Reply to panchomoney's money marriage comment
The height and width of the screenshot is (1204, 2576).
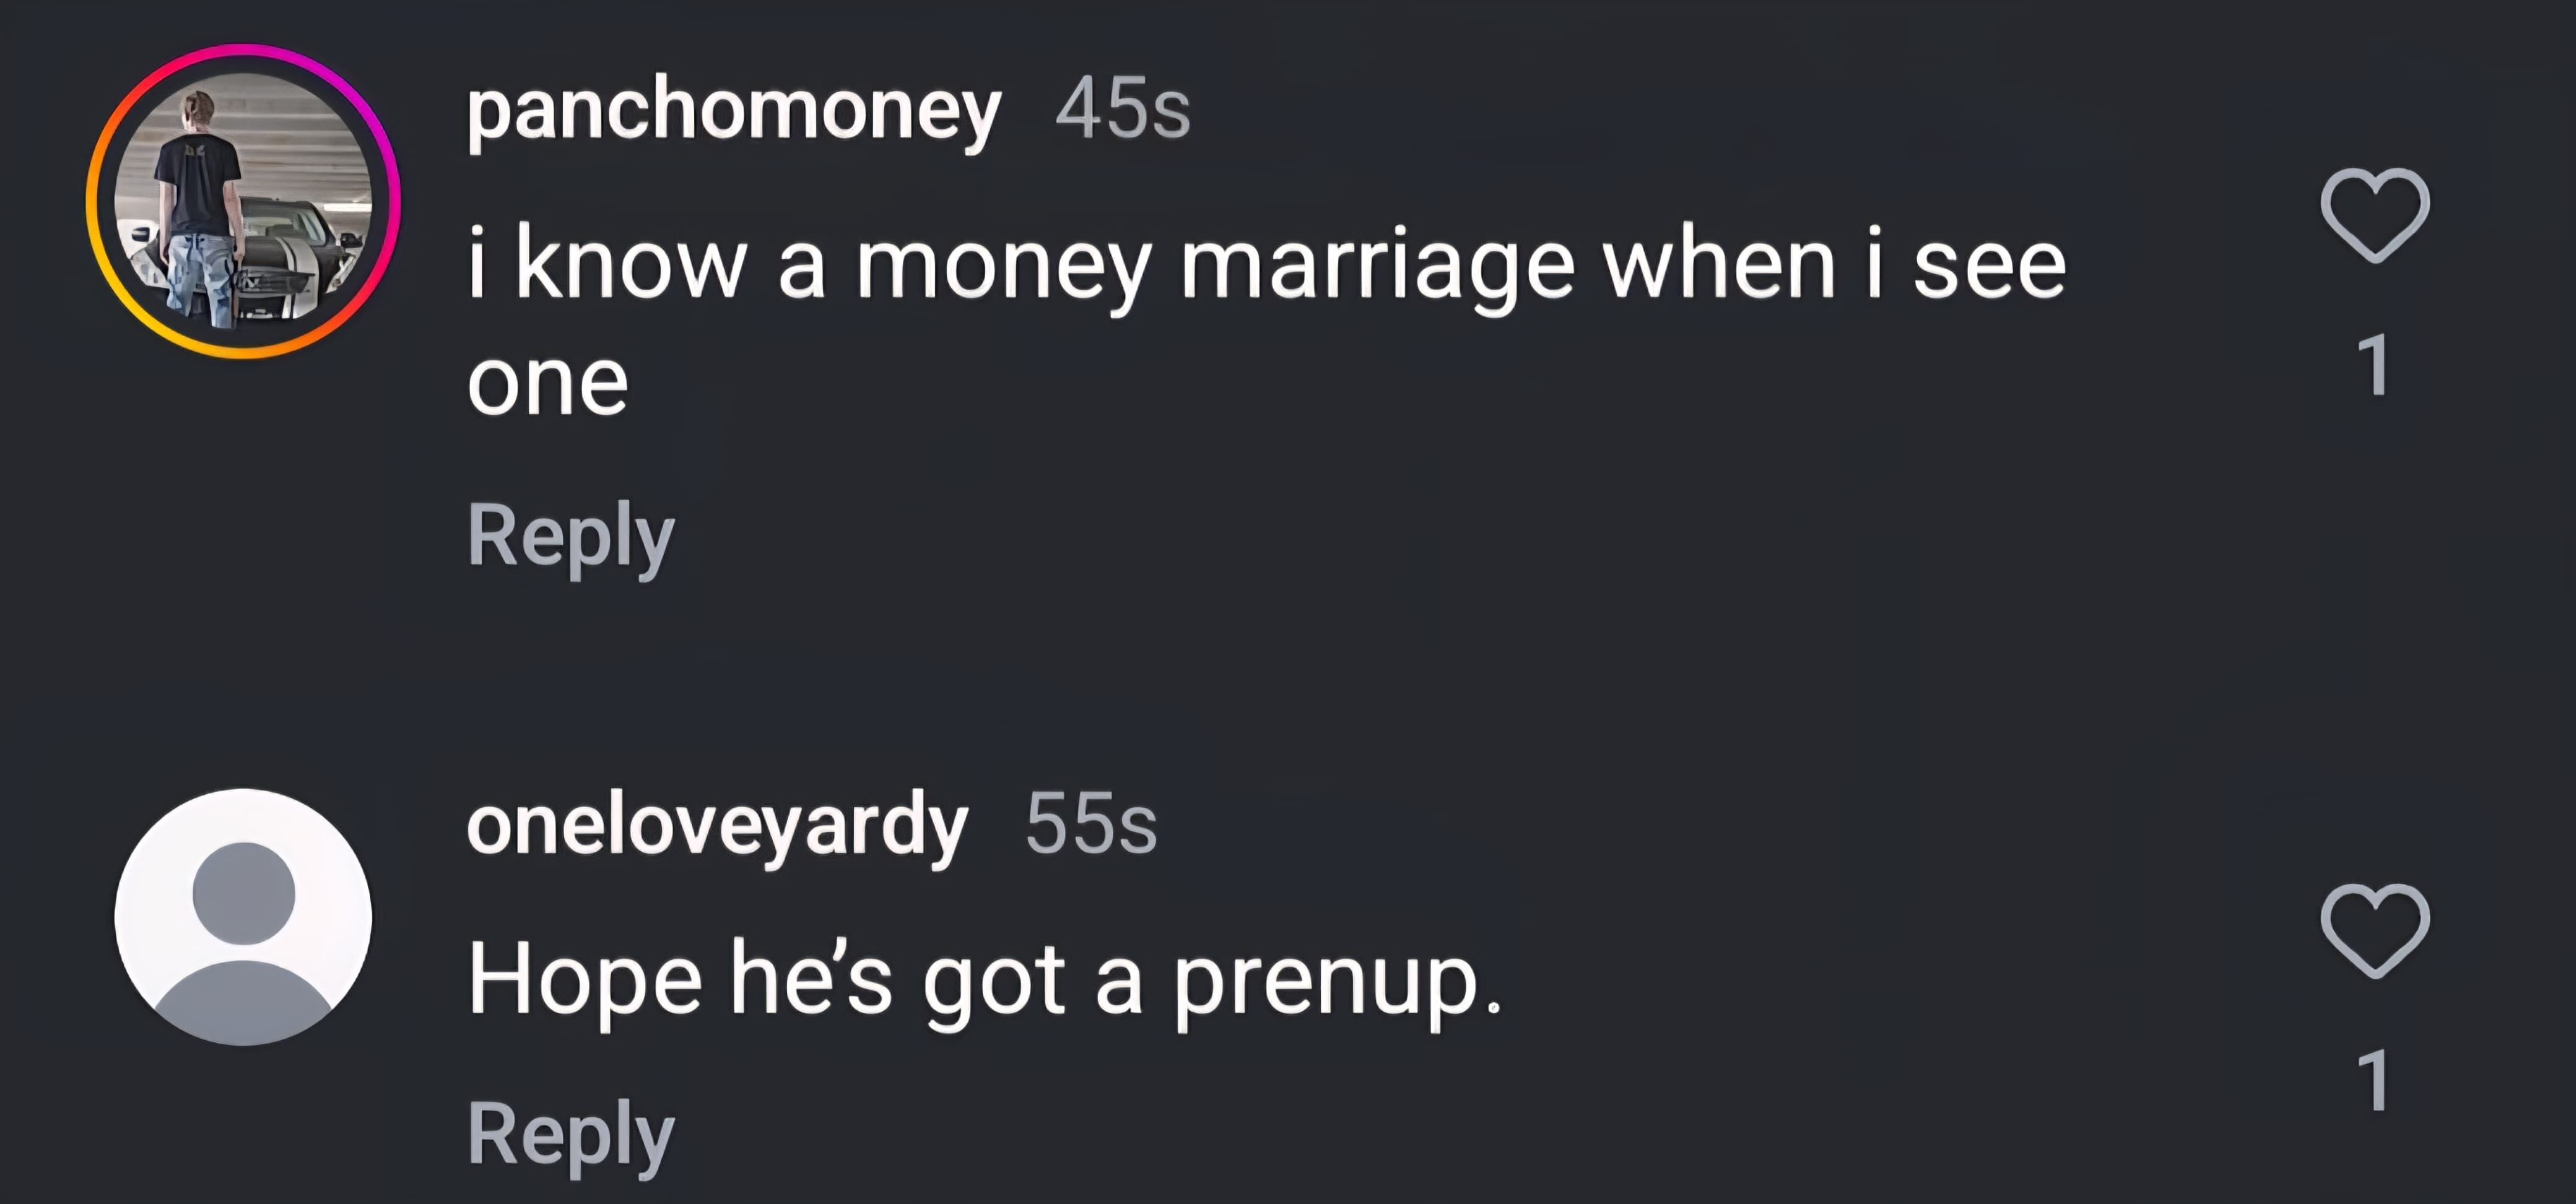[571, 537]
